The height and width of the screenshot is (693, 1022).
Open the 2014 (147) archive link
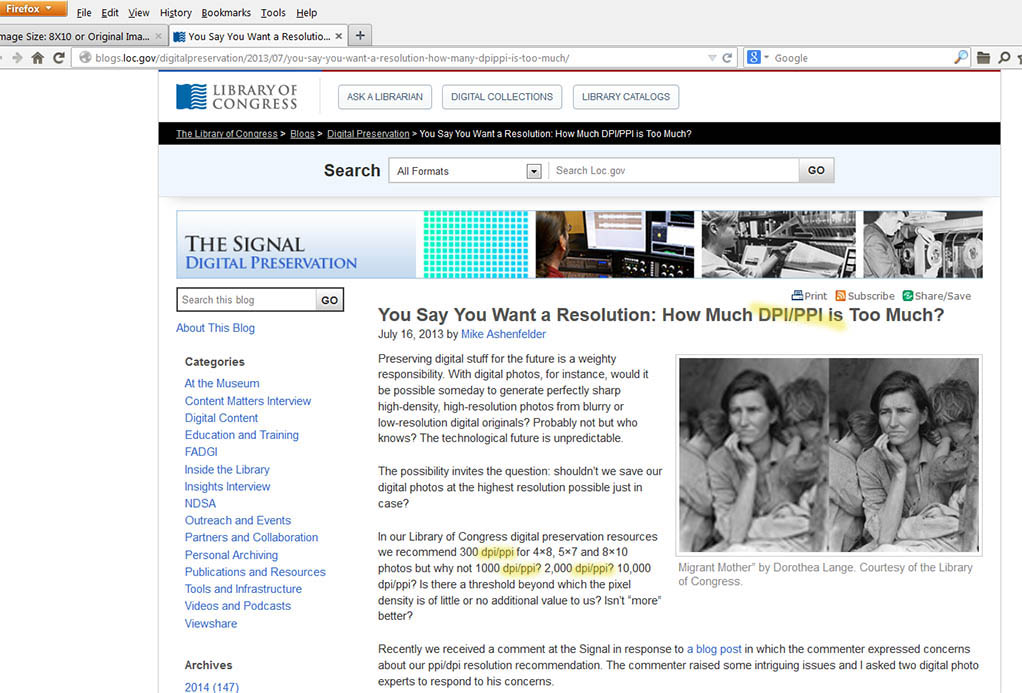coord(212,687)
